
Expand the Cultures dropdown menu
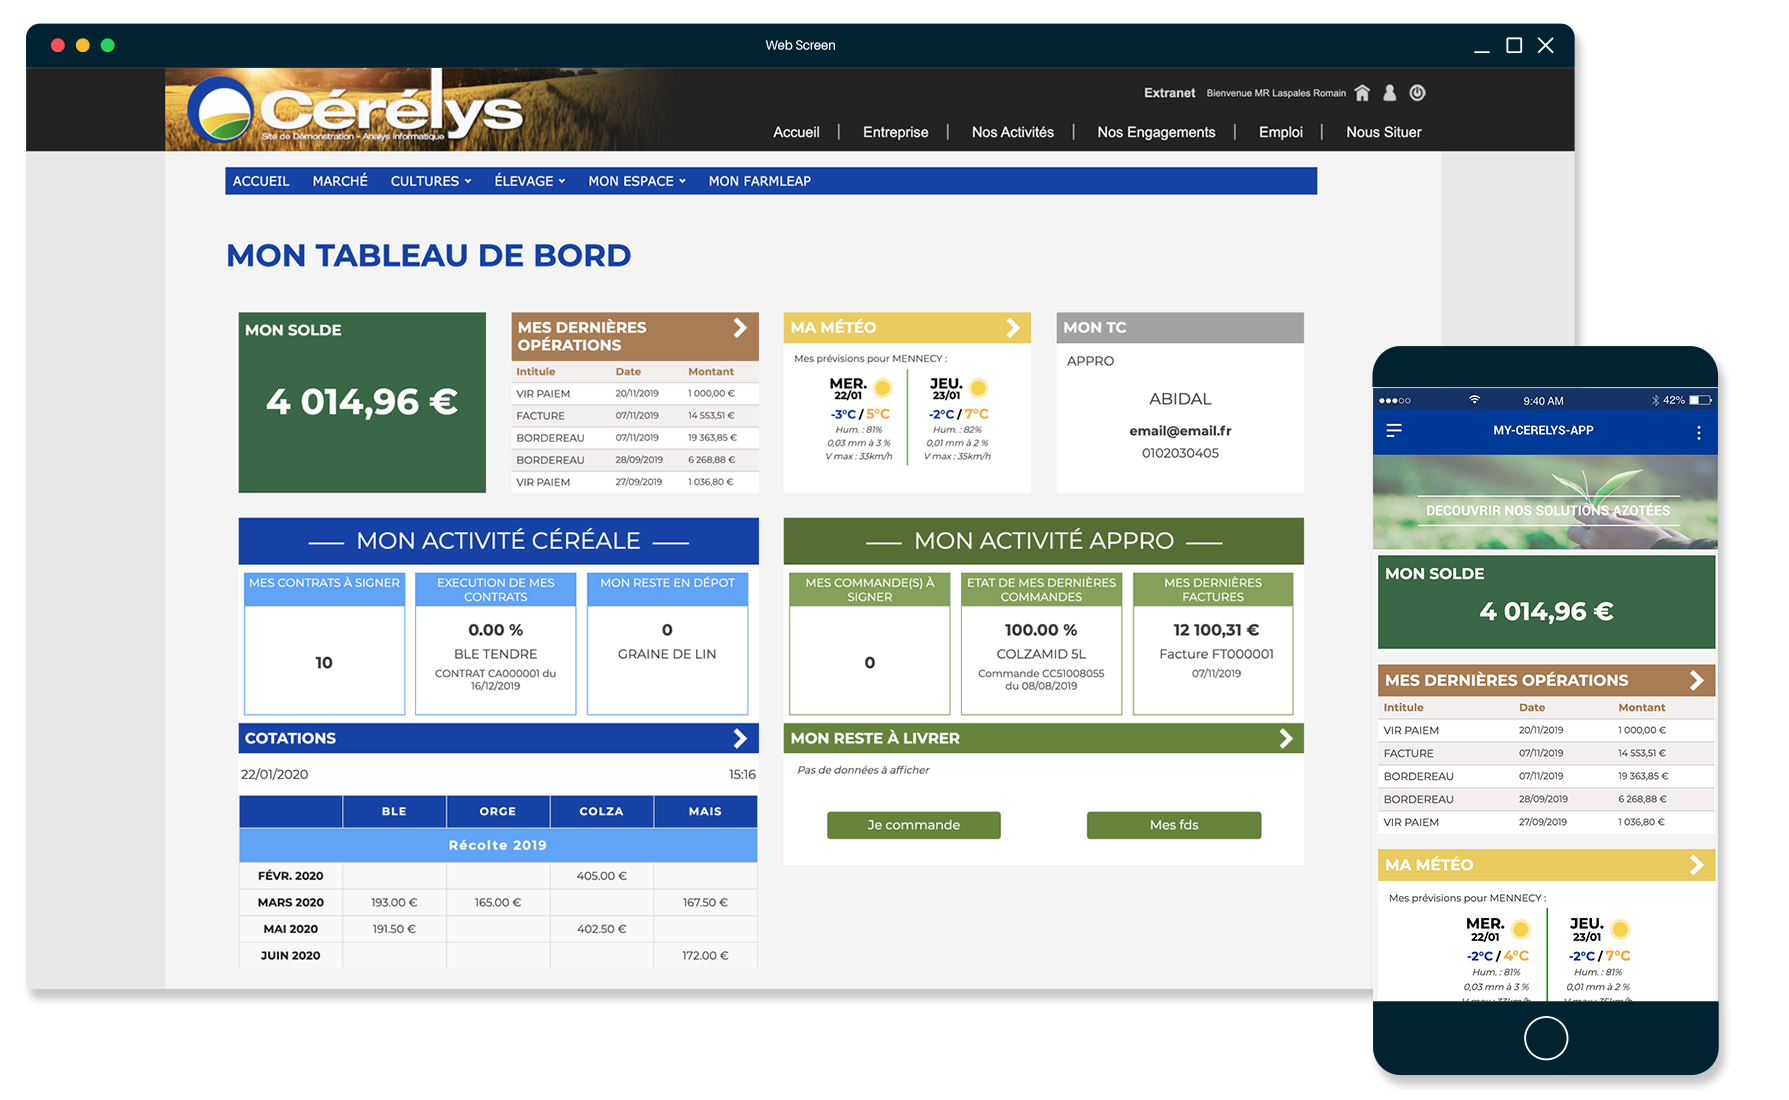click(430, 181)
